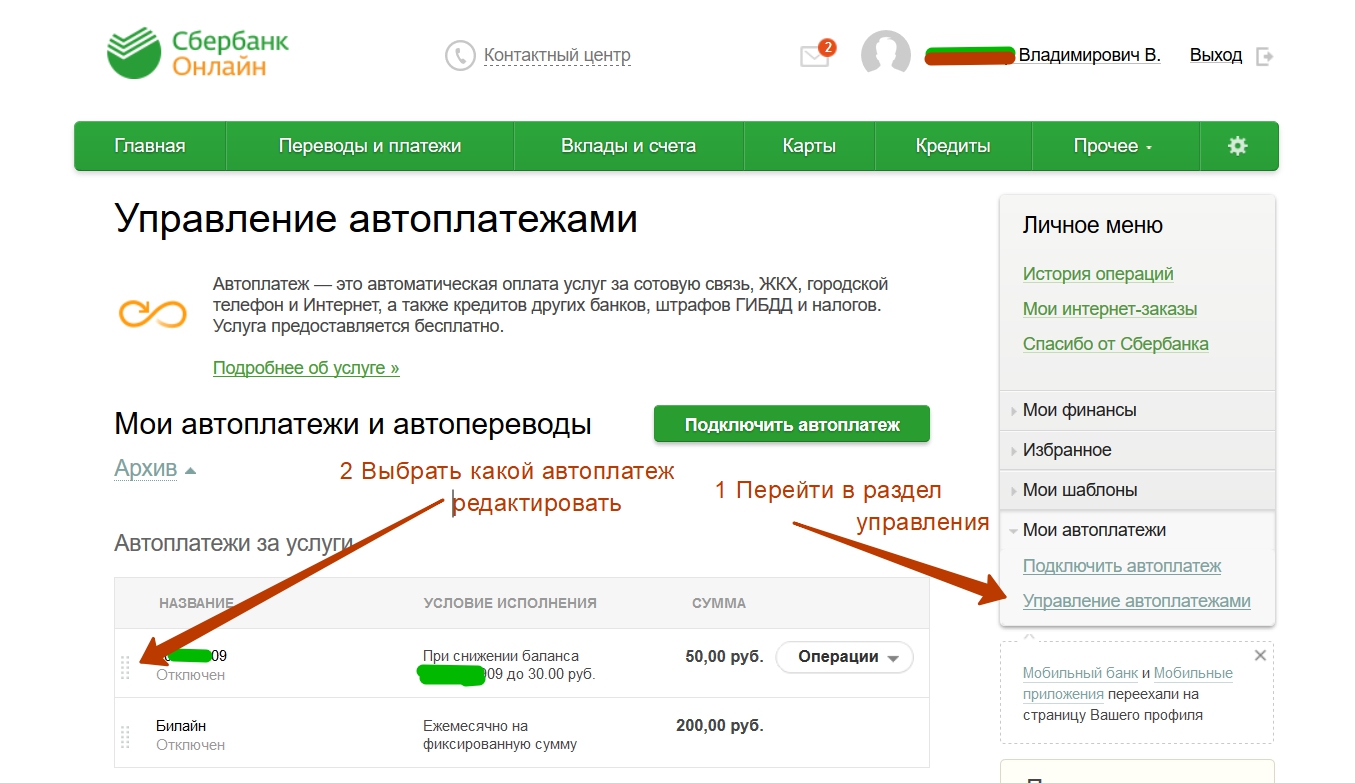Image resolution: width=1355 pixels, height=783 pixels.
Task: Click the Sberbank Online logo
Action: click(x=197, y=54)
